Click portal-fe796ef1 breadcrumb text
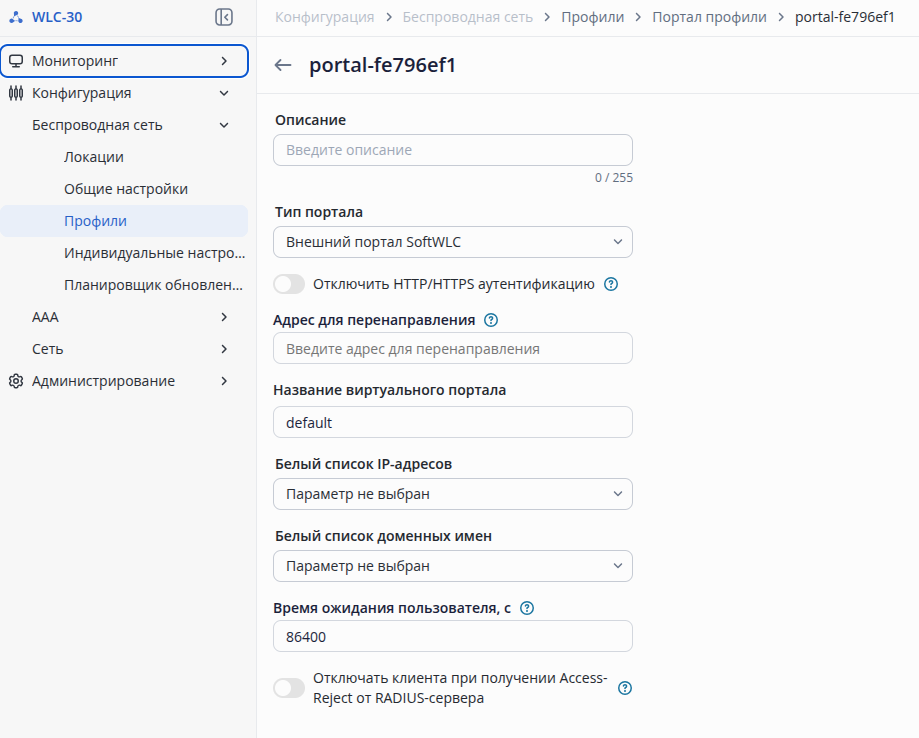919x738 pixels. pos(845,17)
